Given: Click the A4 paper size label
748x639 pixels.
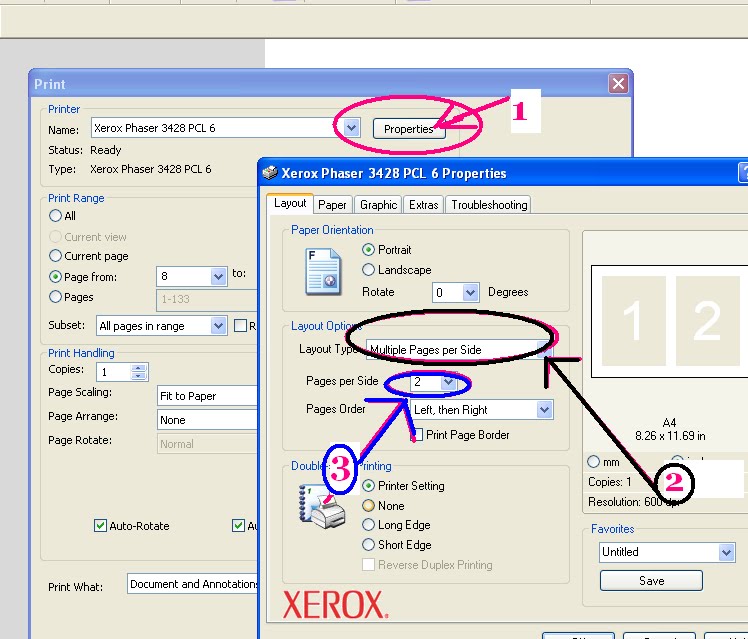Looking at the screenshot, I should point(669,423).
